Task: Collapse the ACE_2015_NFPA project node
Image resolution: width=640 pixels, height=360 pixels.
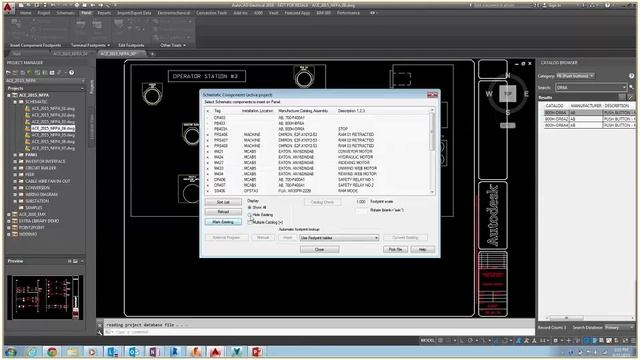Action: (9, 95)
